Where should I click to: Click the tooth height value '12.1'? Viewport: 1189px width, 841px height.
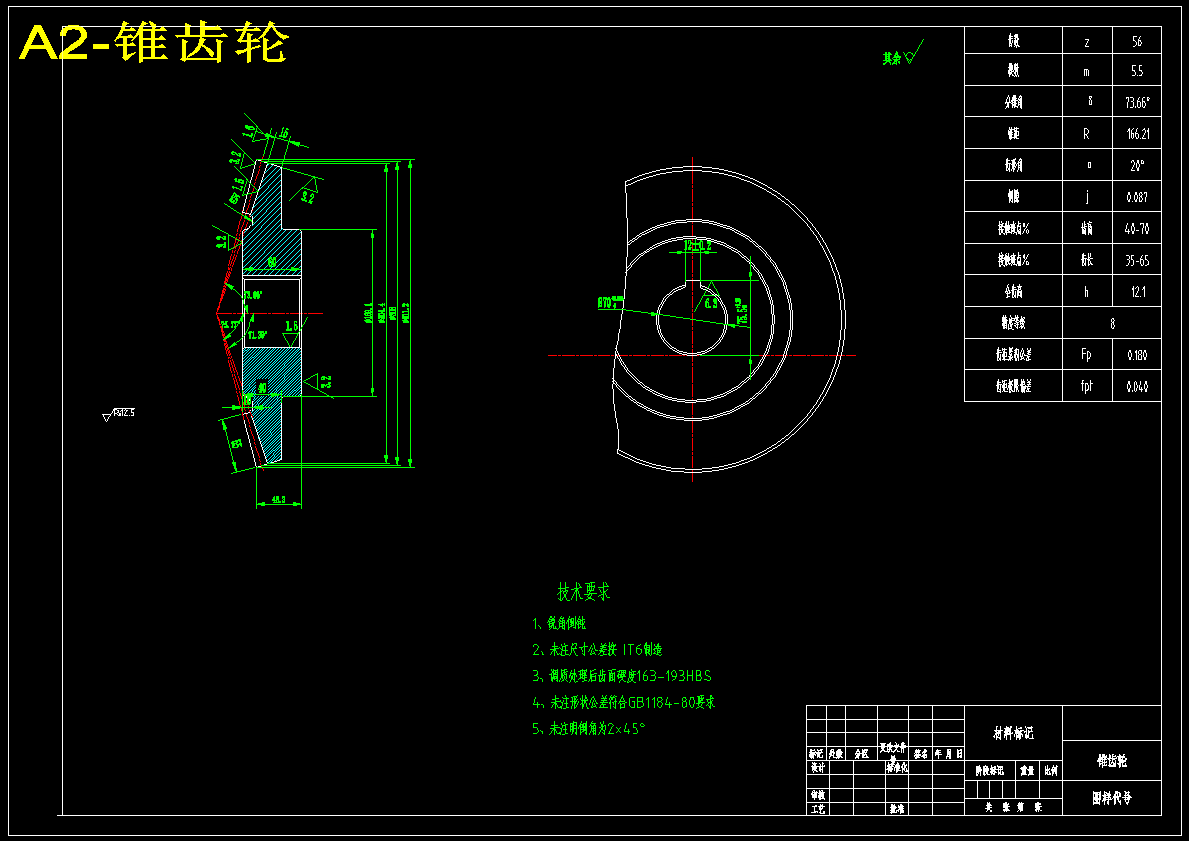coord(1137,292)
